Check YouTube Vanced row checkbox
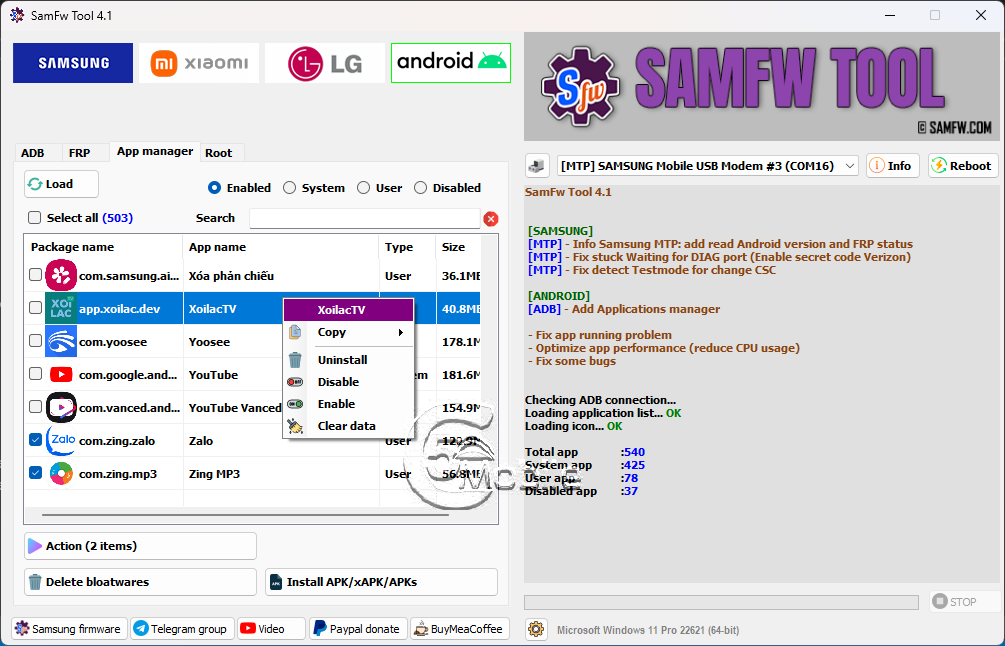The width and height of the screenshot is (1005, 646). [35, 407]
